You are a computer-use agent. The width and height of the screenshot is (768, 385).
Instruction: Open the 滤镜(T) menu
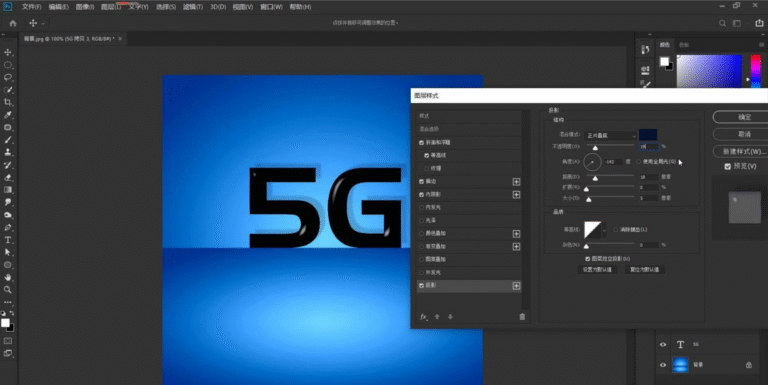click(193, 7)
